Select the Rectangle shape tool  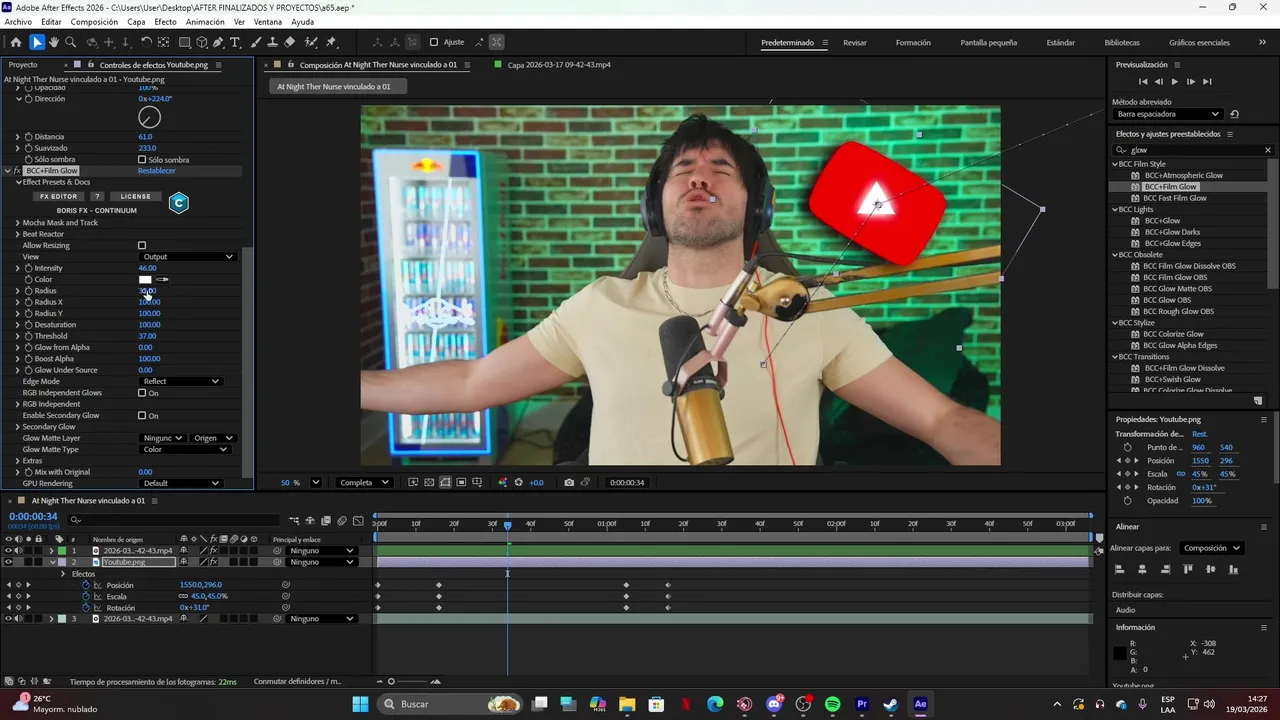[x=185, y=42]
